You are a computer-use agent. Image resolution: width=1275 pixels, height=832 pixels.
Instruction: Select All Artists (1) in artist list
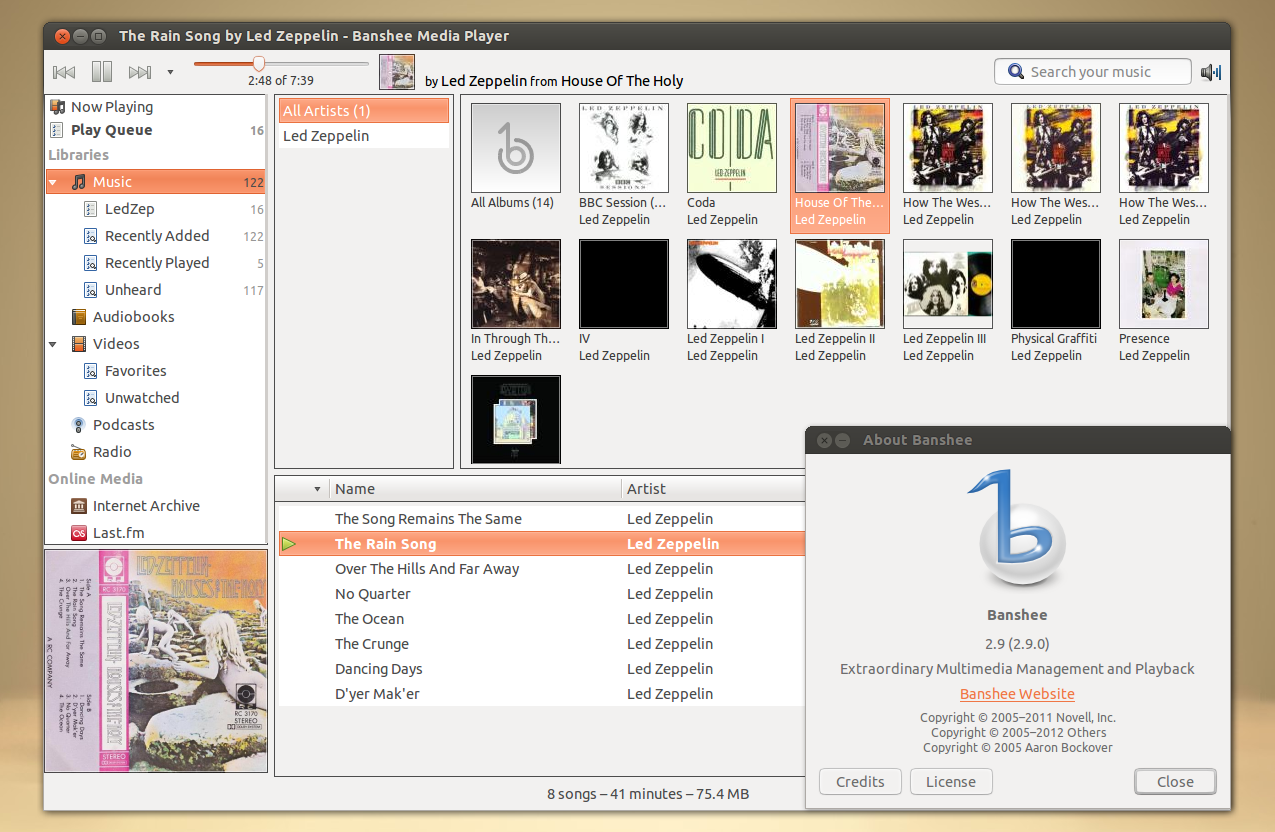point(364,111)
